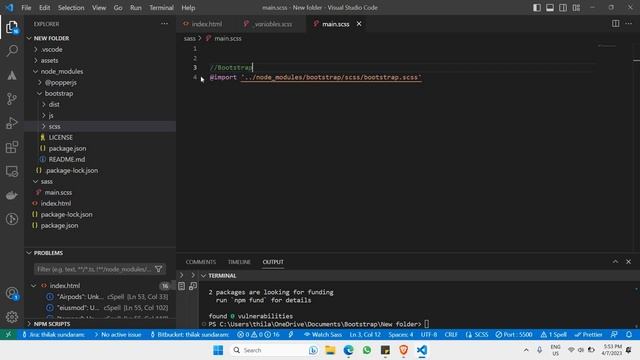This screenshot has width=640, height=360.
Task: Close the bottom panel
Action: point(629,262)
